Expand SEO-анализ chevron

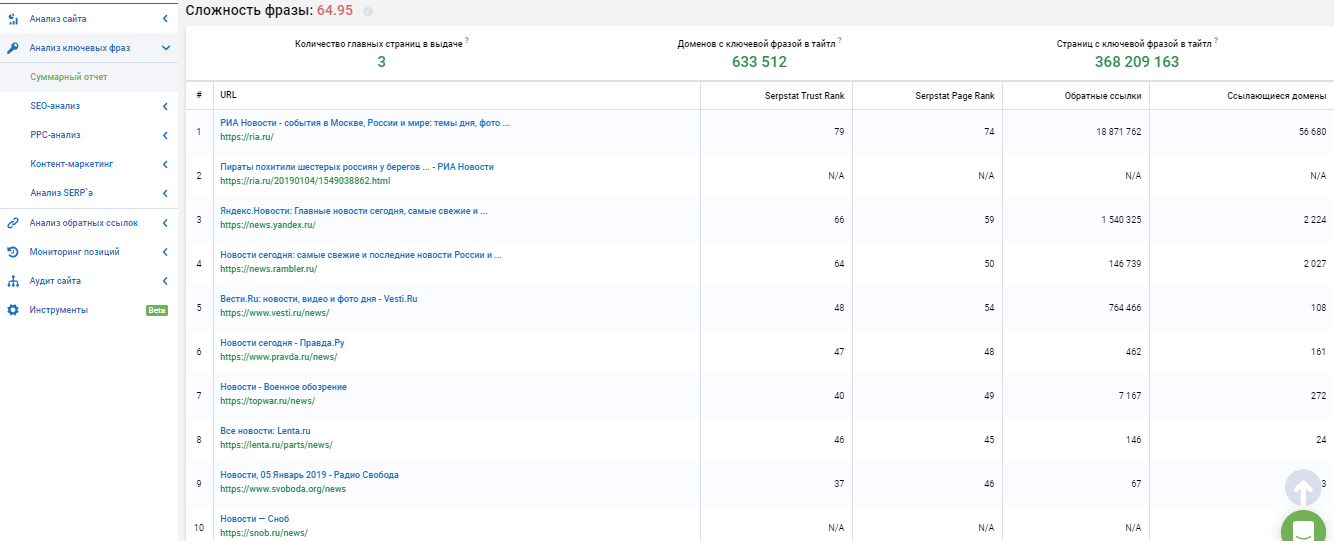(165, 106)
